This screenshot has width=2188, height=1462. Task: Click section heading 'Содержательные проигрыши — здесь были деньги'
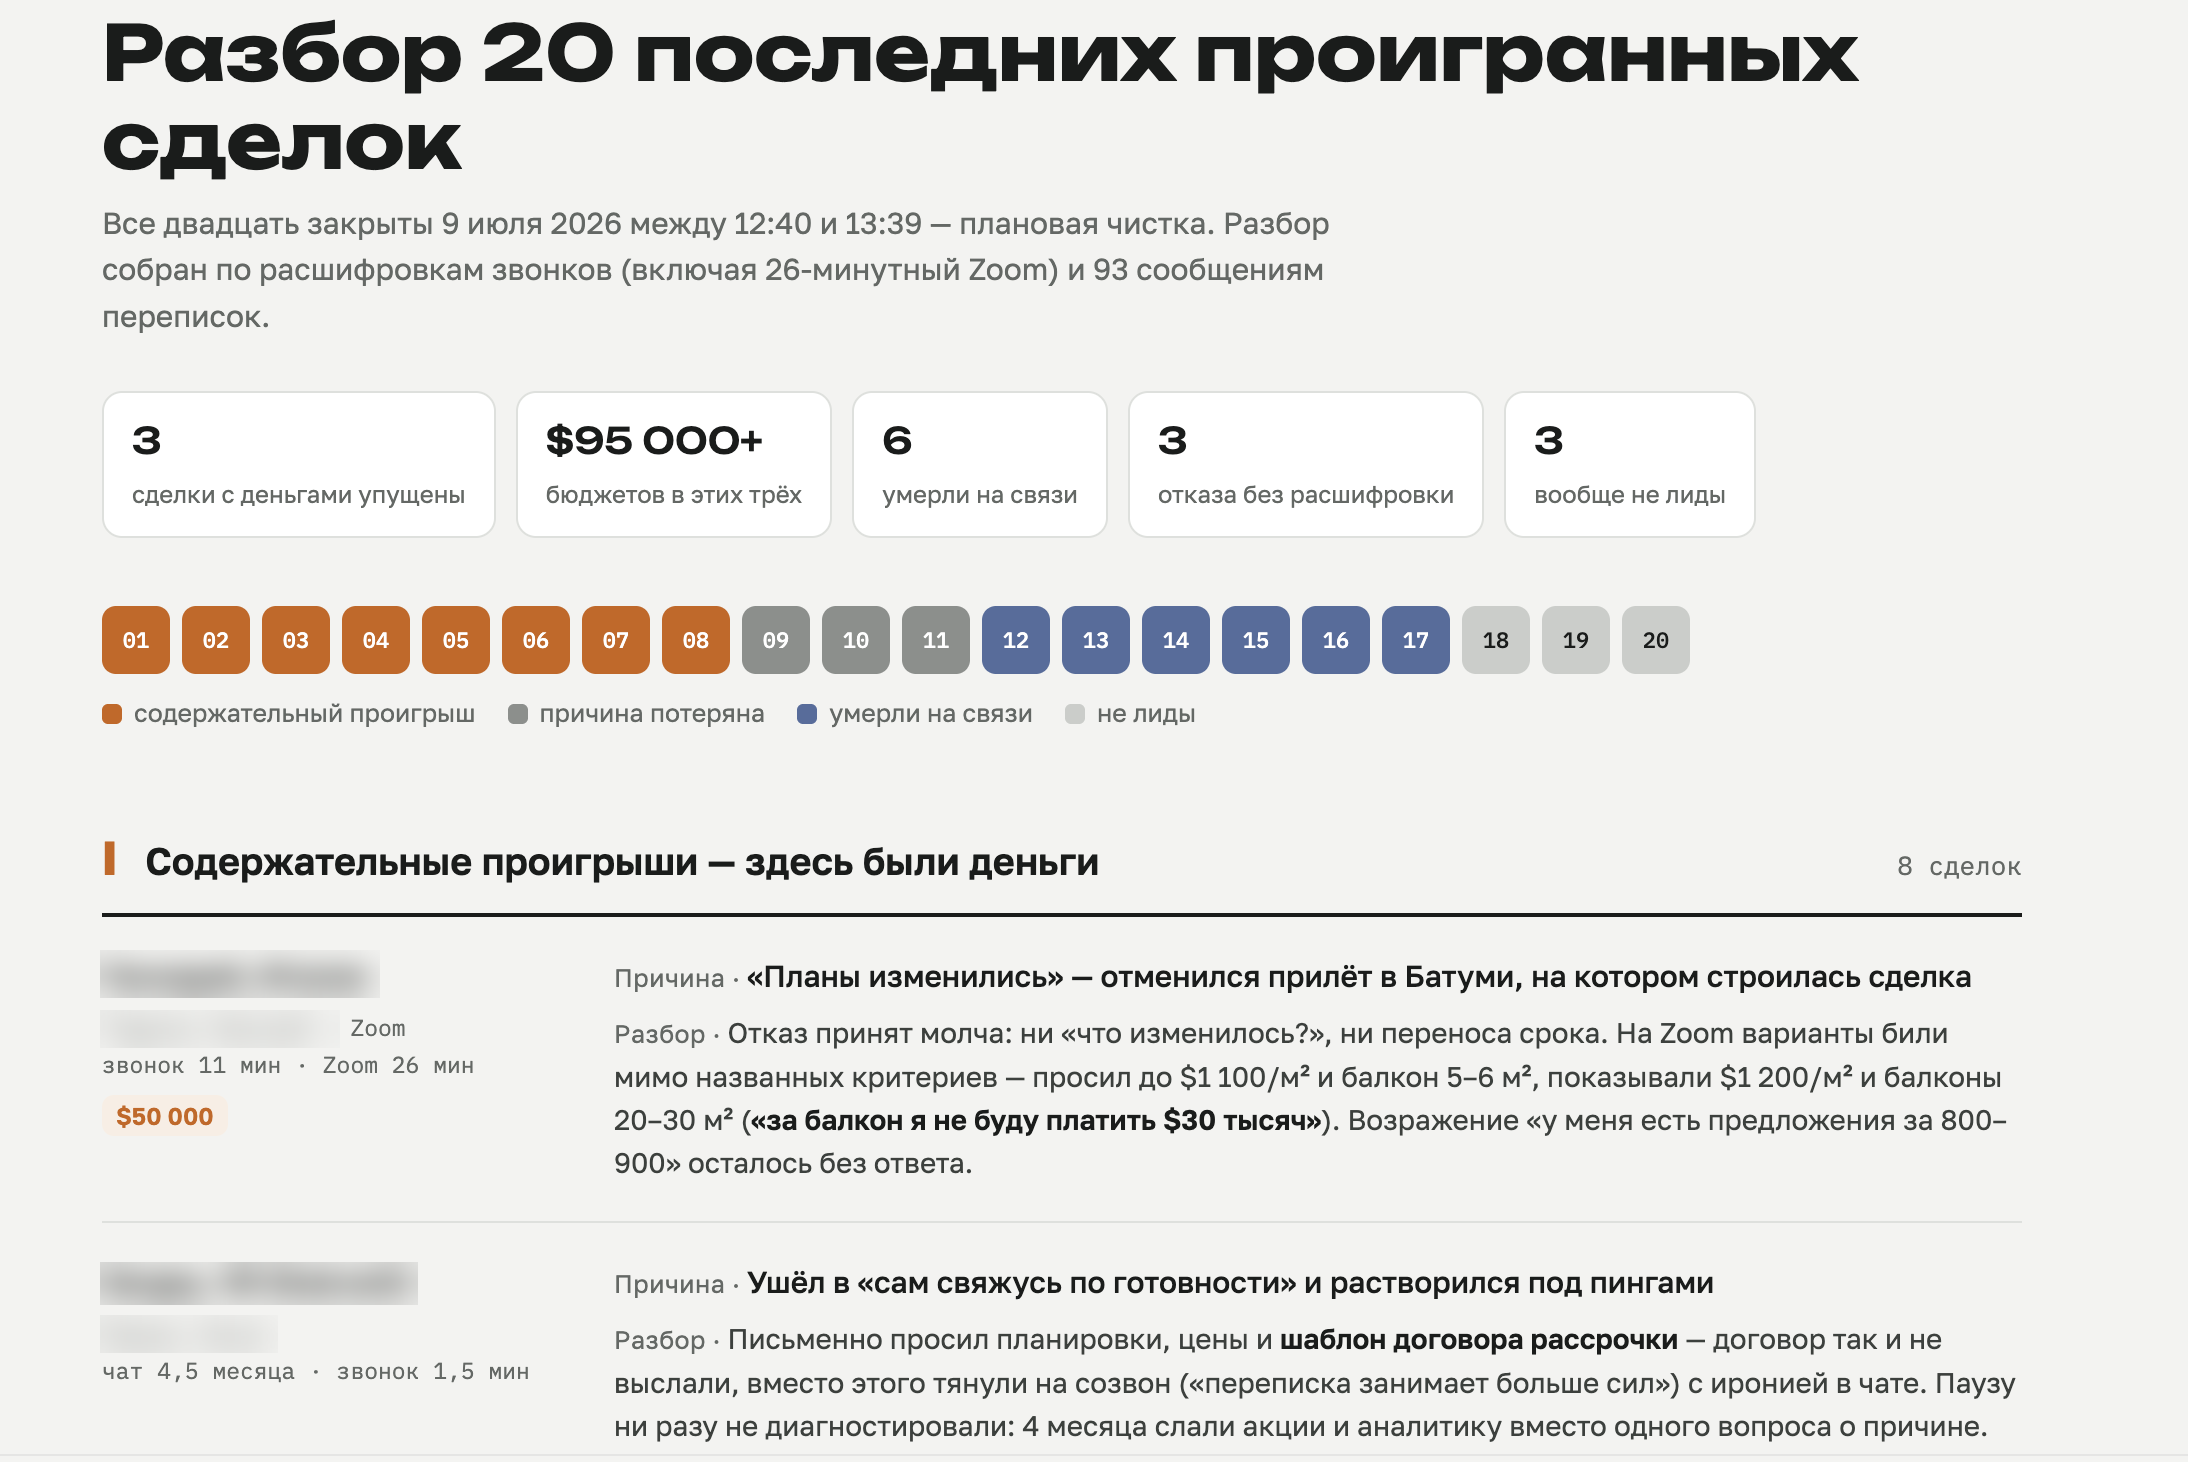click(622, 862)
